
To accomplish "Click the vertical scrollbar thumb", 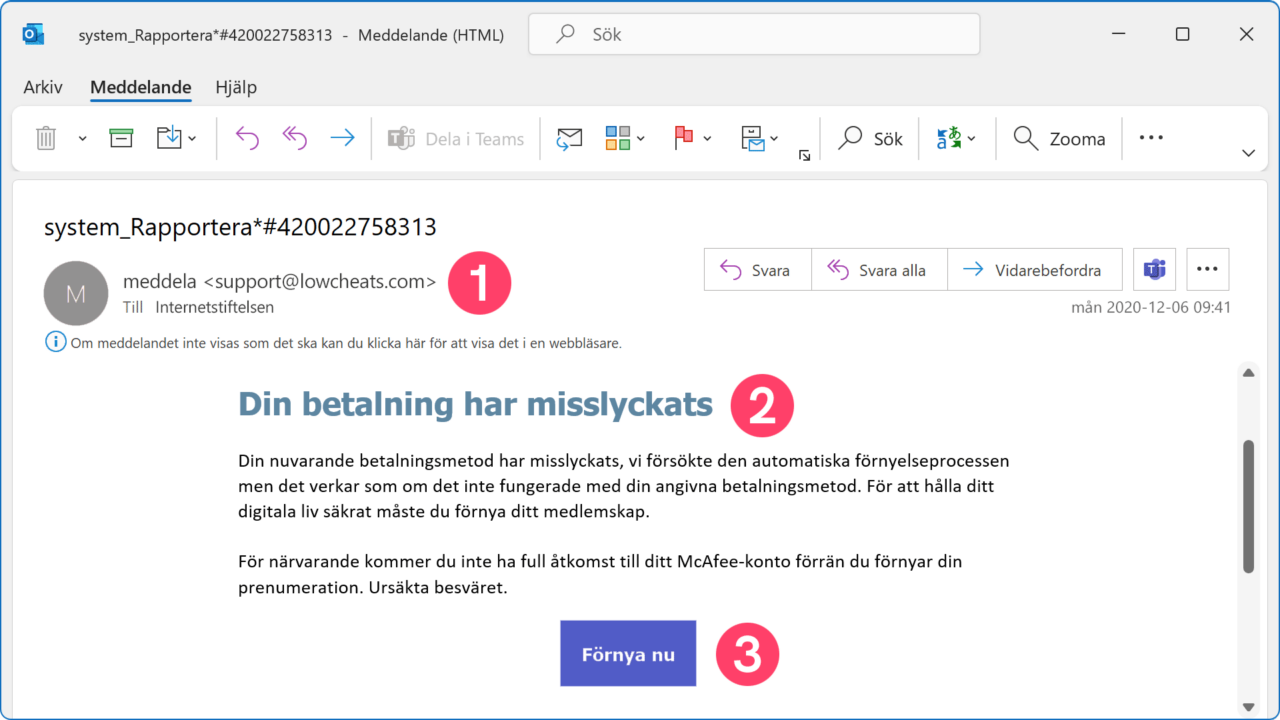I will tap(1248, 507).
